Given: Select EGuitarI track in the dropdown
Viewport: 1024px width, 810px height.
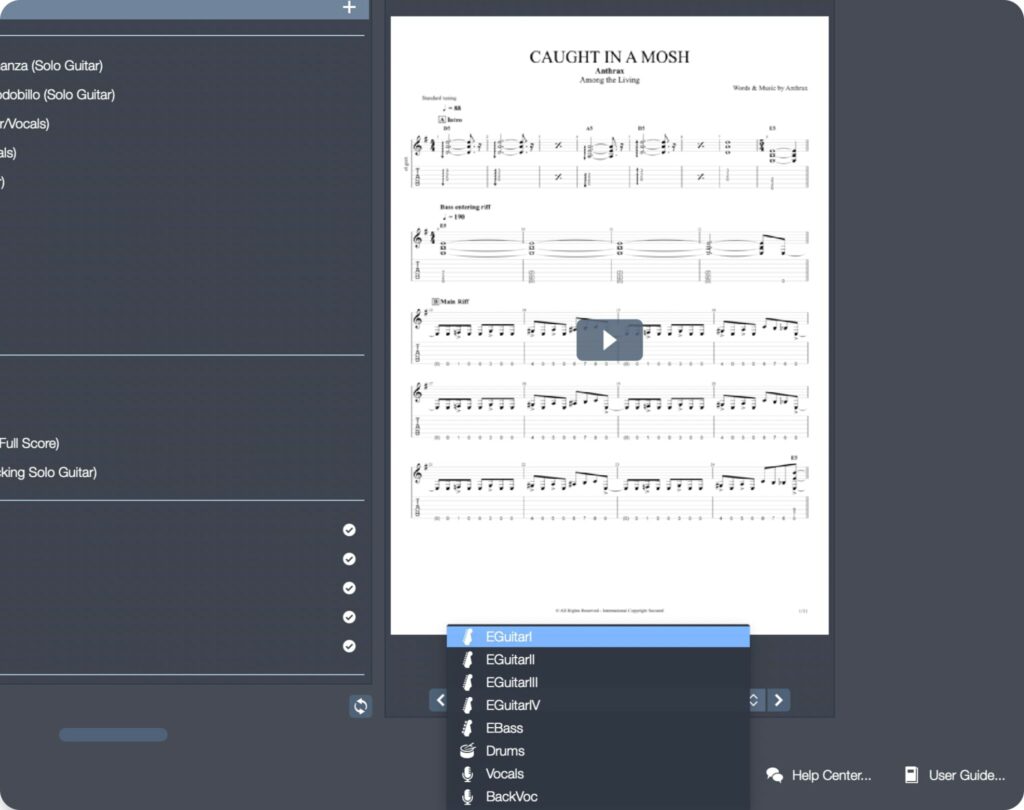Looking at the screenshot, I should pyautogui.click(x=598, y=636).
